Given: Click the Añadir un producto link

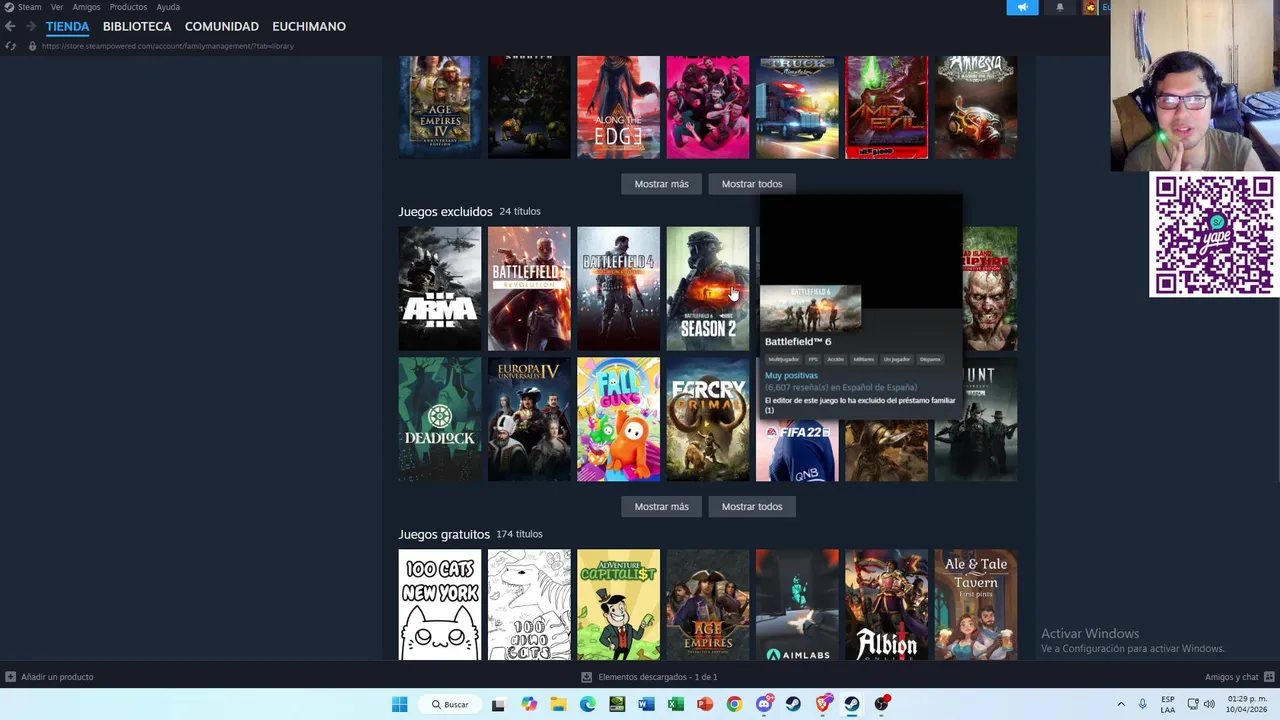Looking at the screenshot, I should (x=57, y=677).
